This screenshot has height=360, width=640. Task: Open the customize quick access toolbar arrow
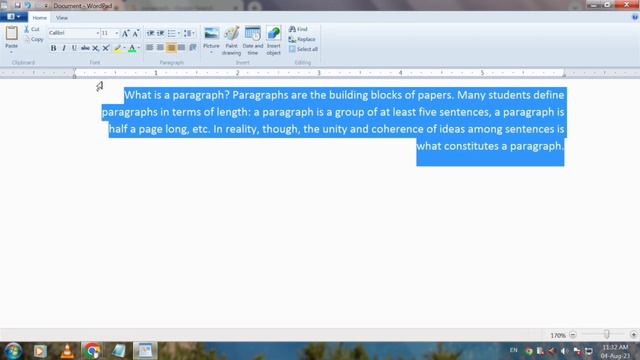pos(46,6)
